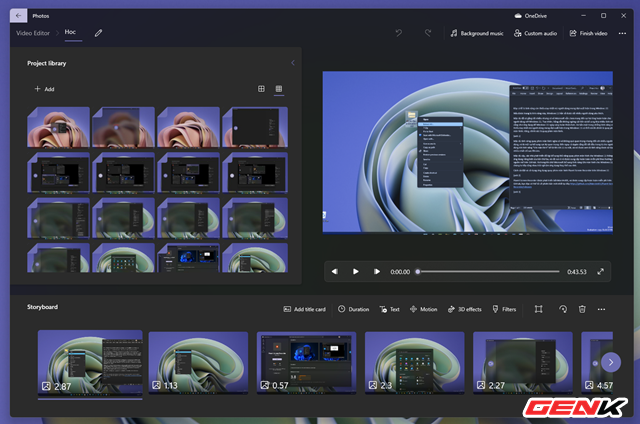Image resolution: width=640 pixels, height=424 pixels.
Task: Step forward one frame in preview
Action: [x=376, y=271]
